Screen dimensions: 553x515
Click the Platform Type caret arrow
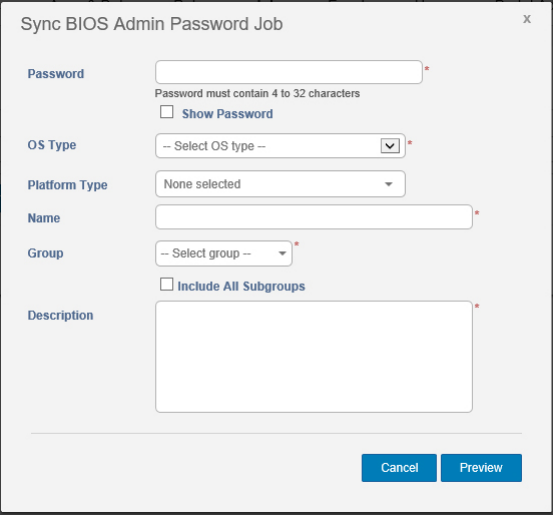point(389,184)
